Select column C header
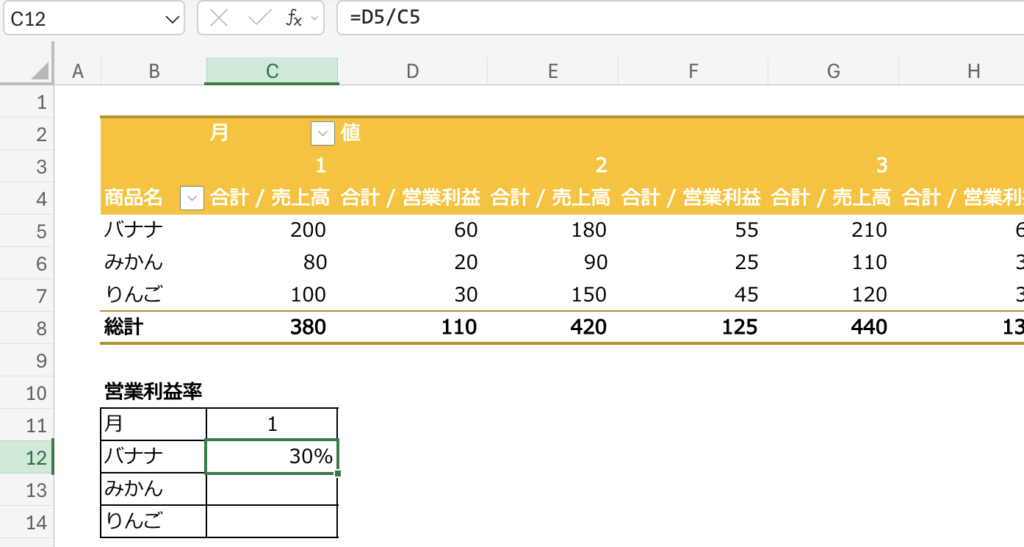Screen dimensions: 1024x547 pyautogui.click(x=271, y=71)
